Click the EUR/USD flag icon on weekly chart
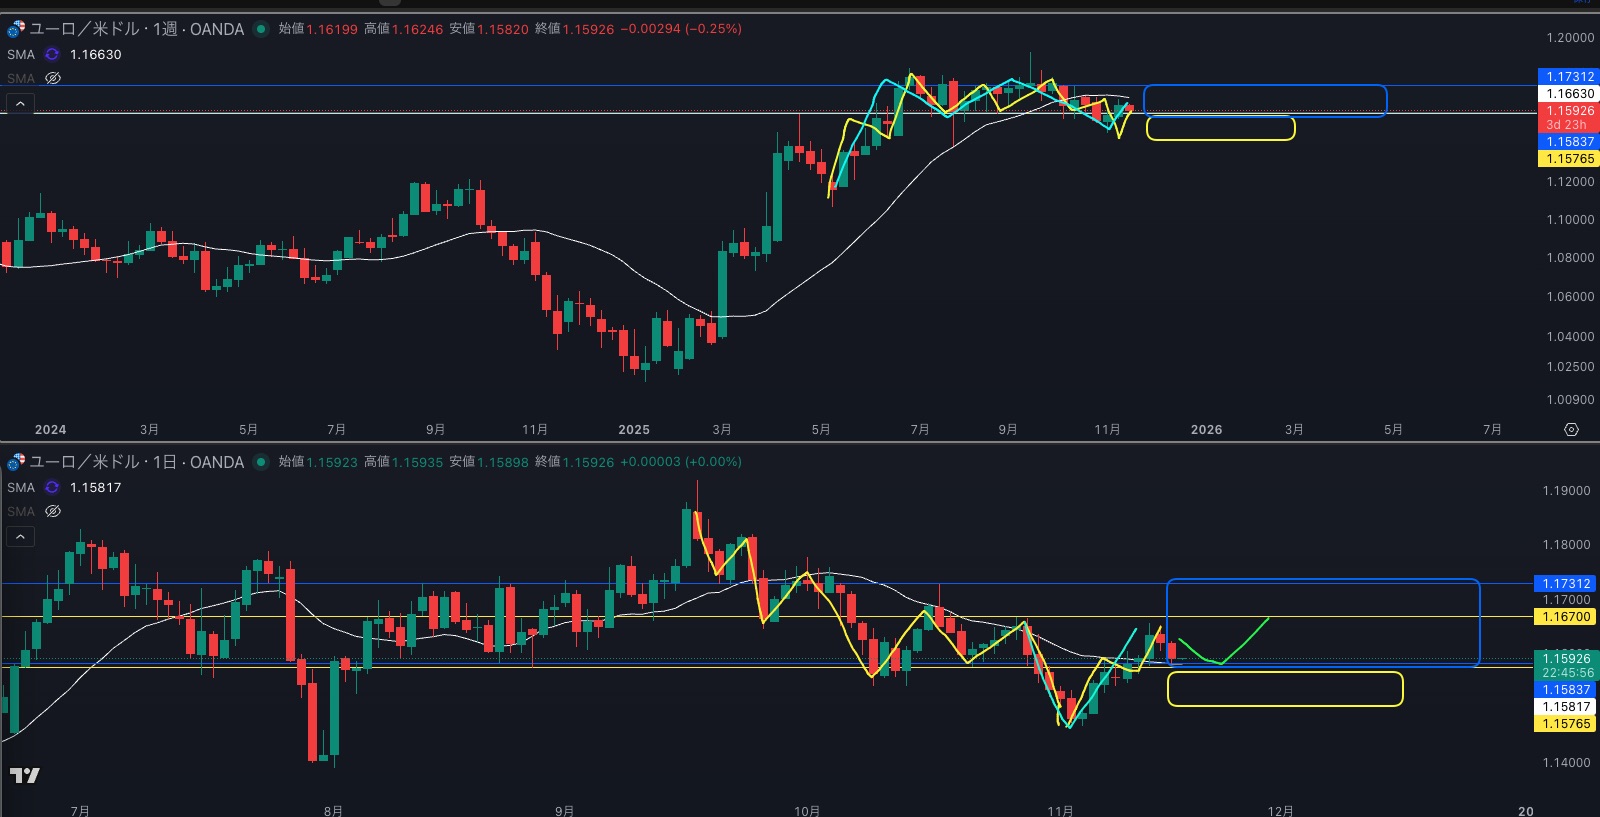The height and width of the screenshot is (817, 1600). [x=16, y=29]
